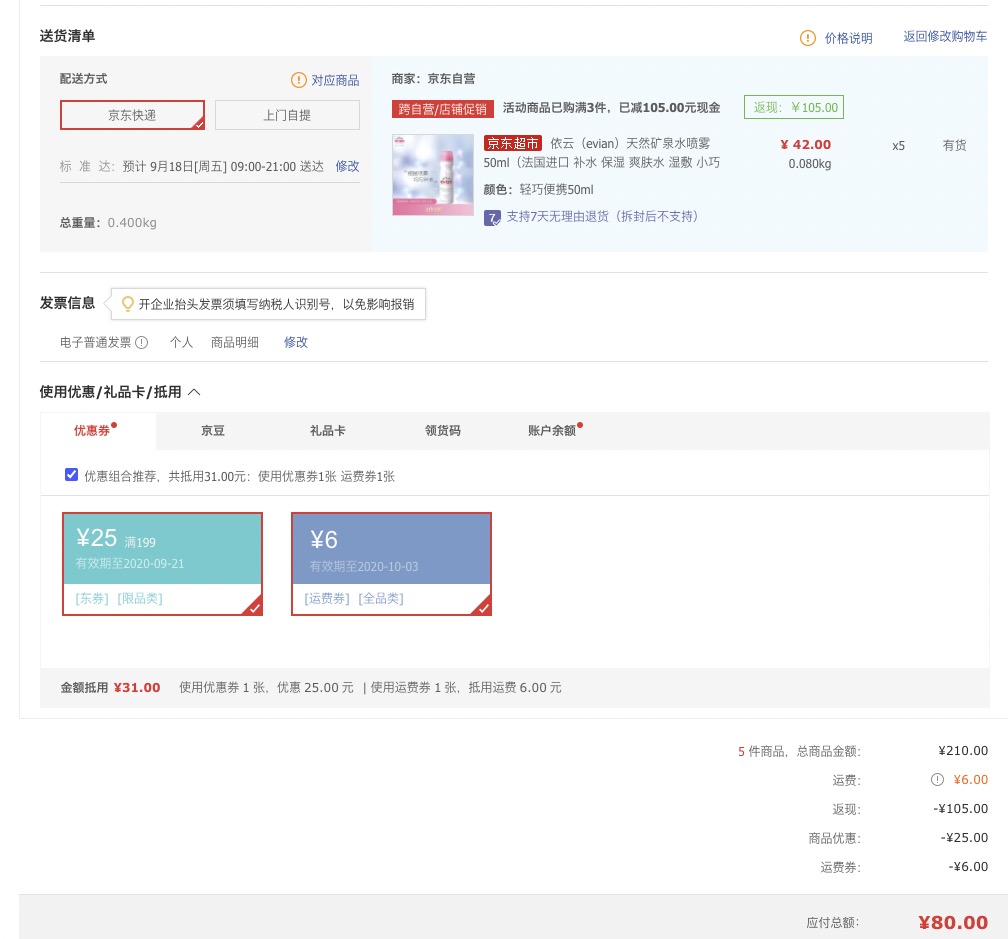Click 颜色: 轻巧便携50ml text
The height and width of the screenshot is (939, 1008).
pos(539,190)
